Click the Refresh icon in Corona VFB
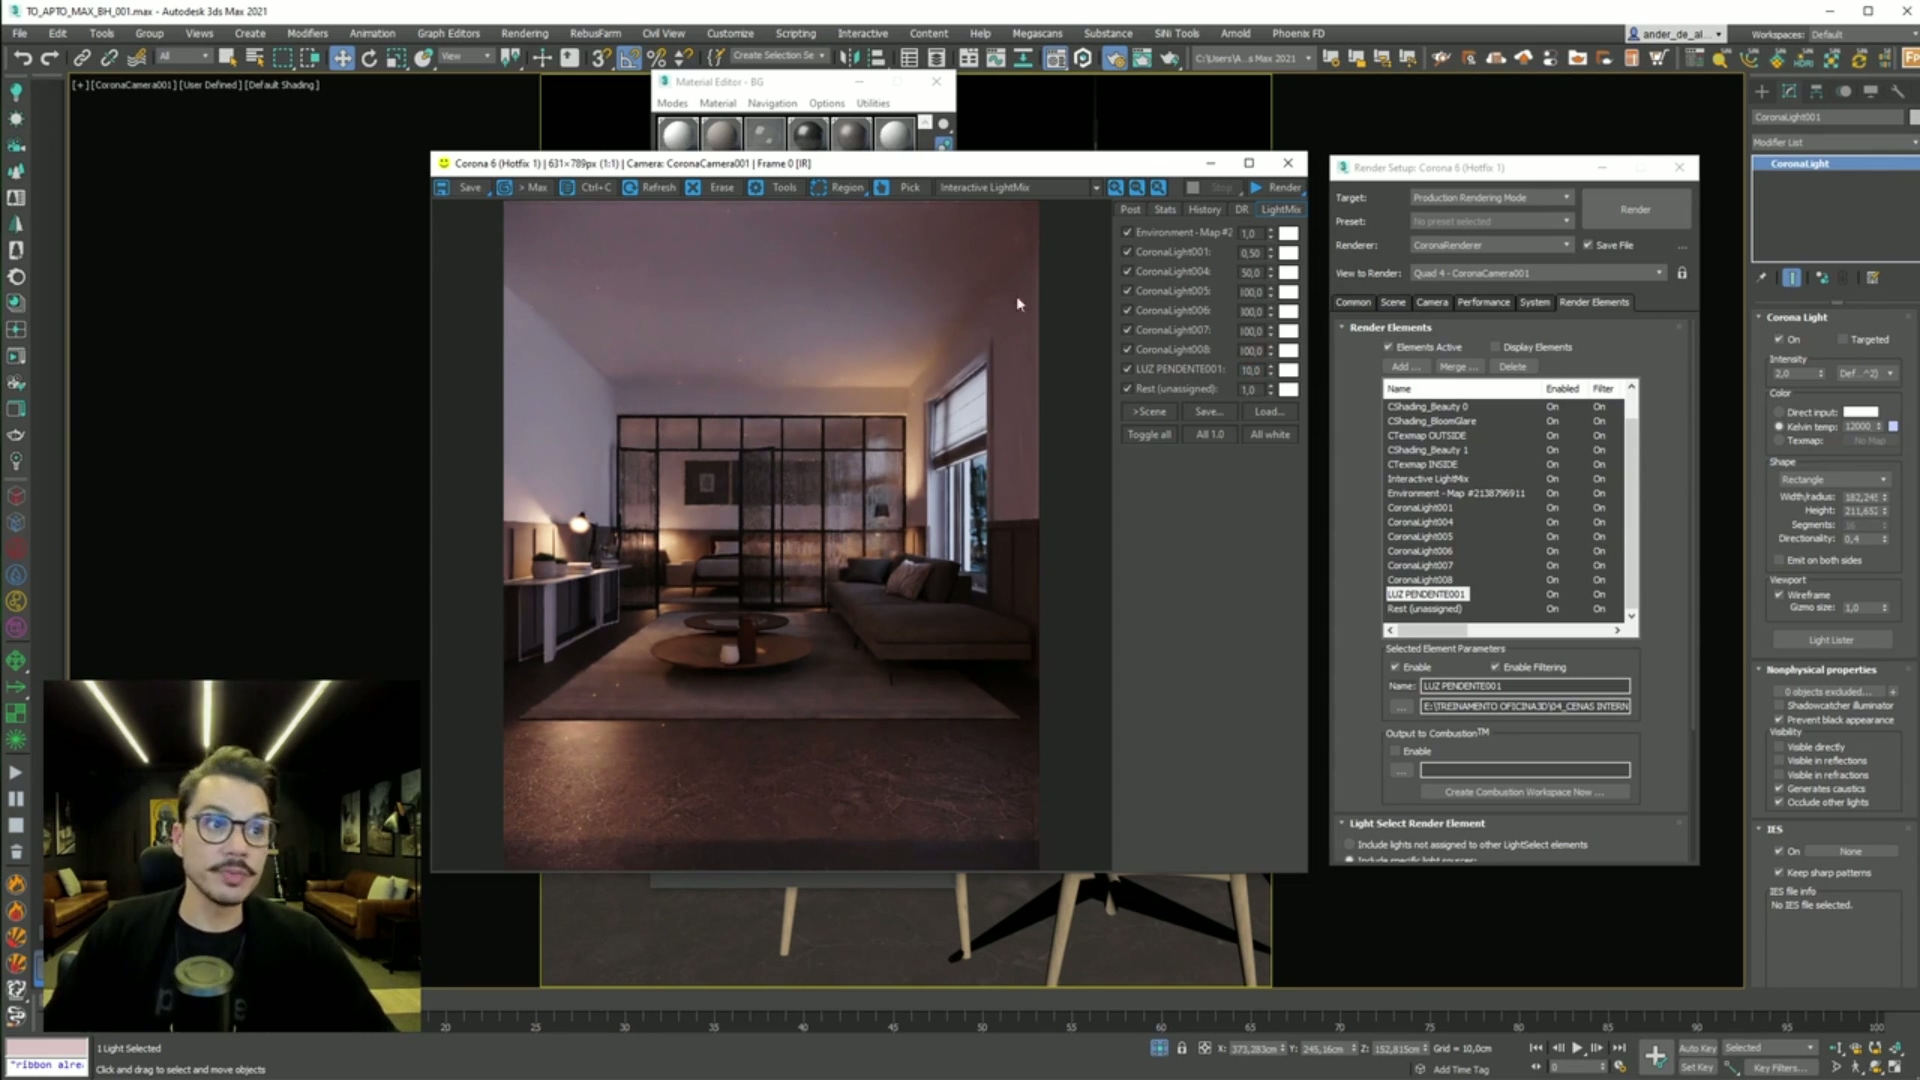The height and width of the screenshot is (1080, 1920). (631, 188)
